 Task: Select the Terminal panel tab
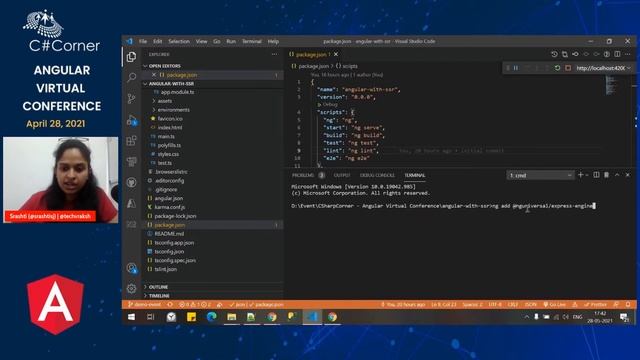click(415, 175)
